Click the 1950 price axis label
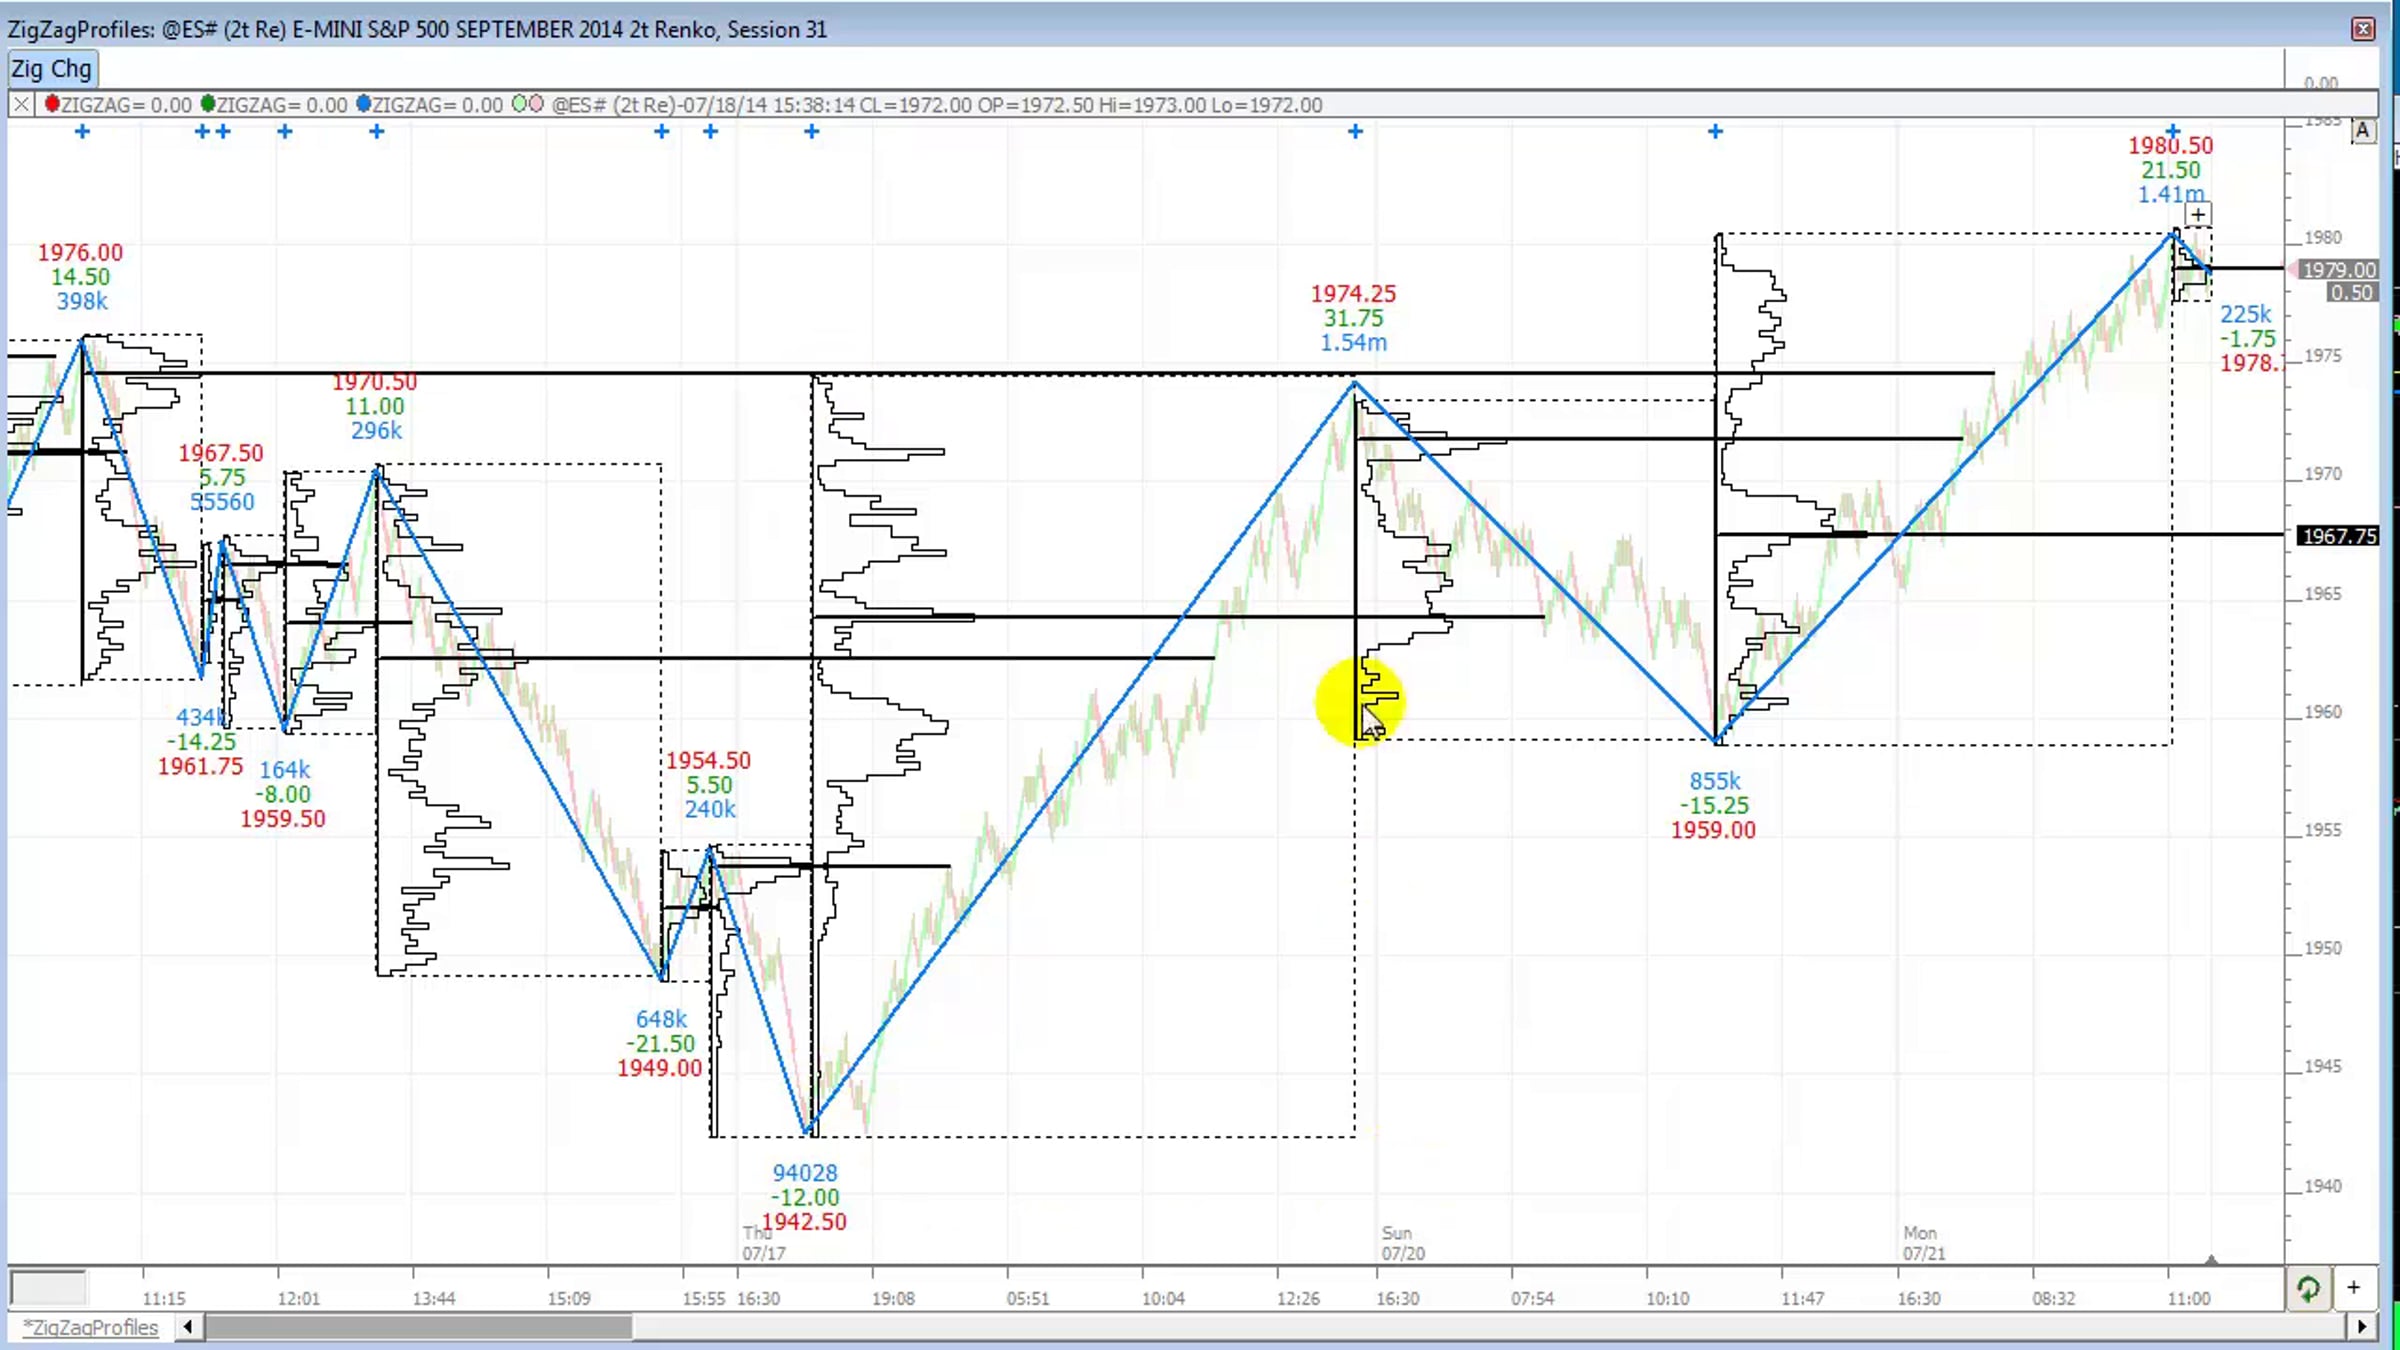2400x1350 pixels. tap(2322, 949)
